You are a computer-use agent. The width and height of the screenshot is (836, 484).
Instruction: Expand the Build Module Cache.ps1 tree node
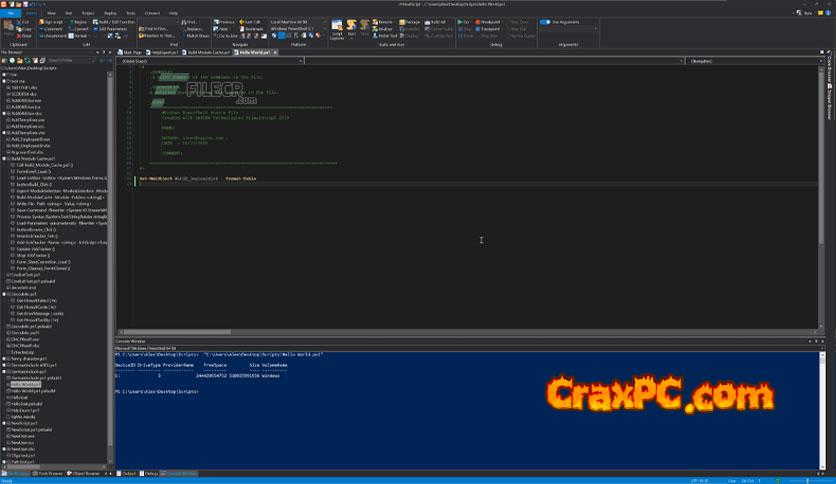6,158
